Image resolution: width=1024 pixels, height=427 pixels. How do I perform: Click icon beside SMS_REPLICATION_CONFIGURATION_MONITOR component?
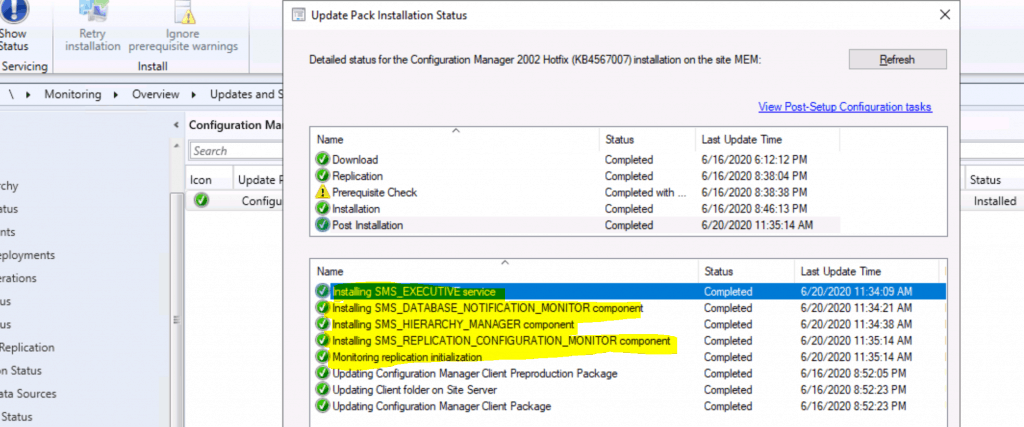click(323, 341)
